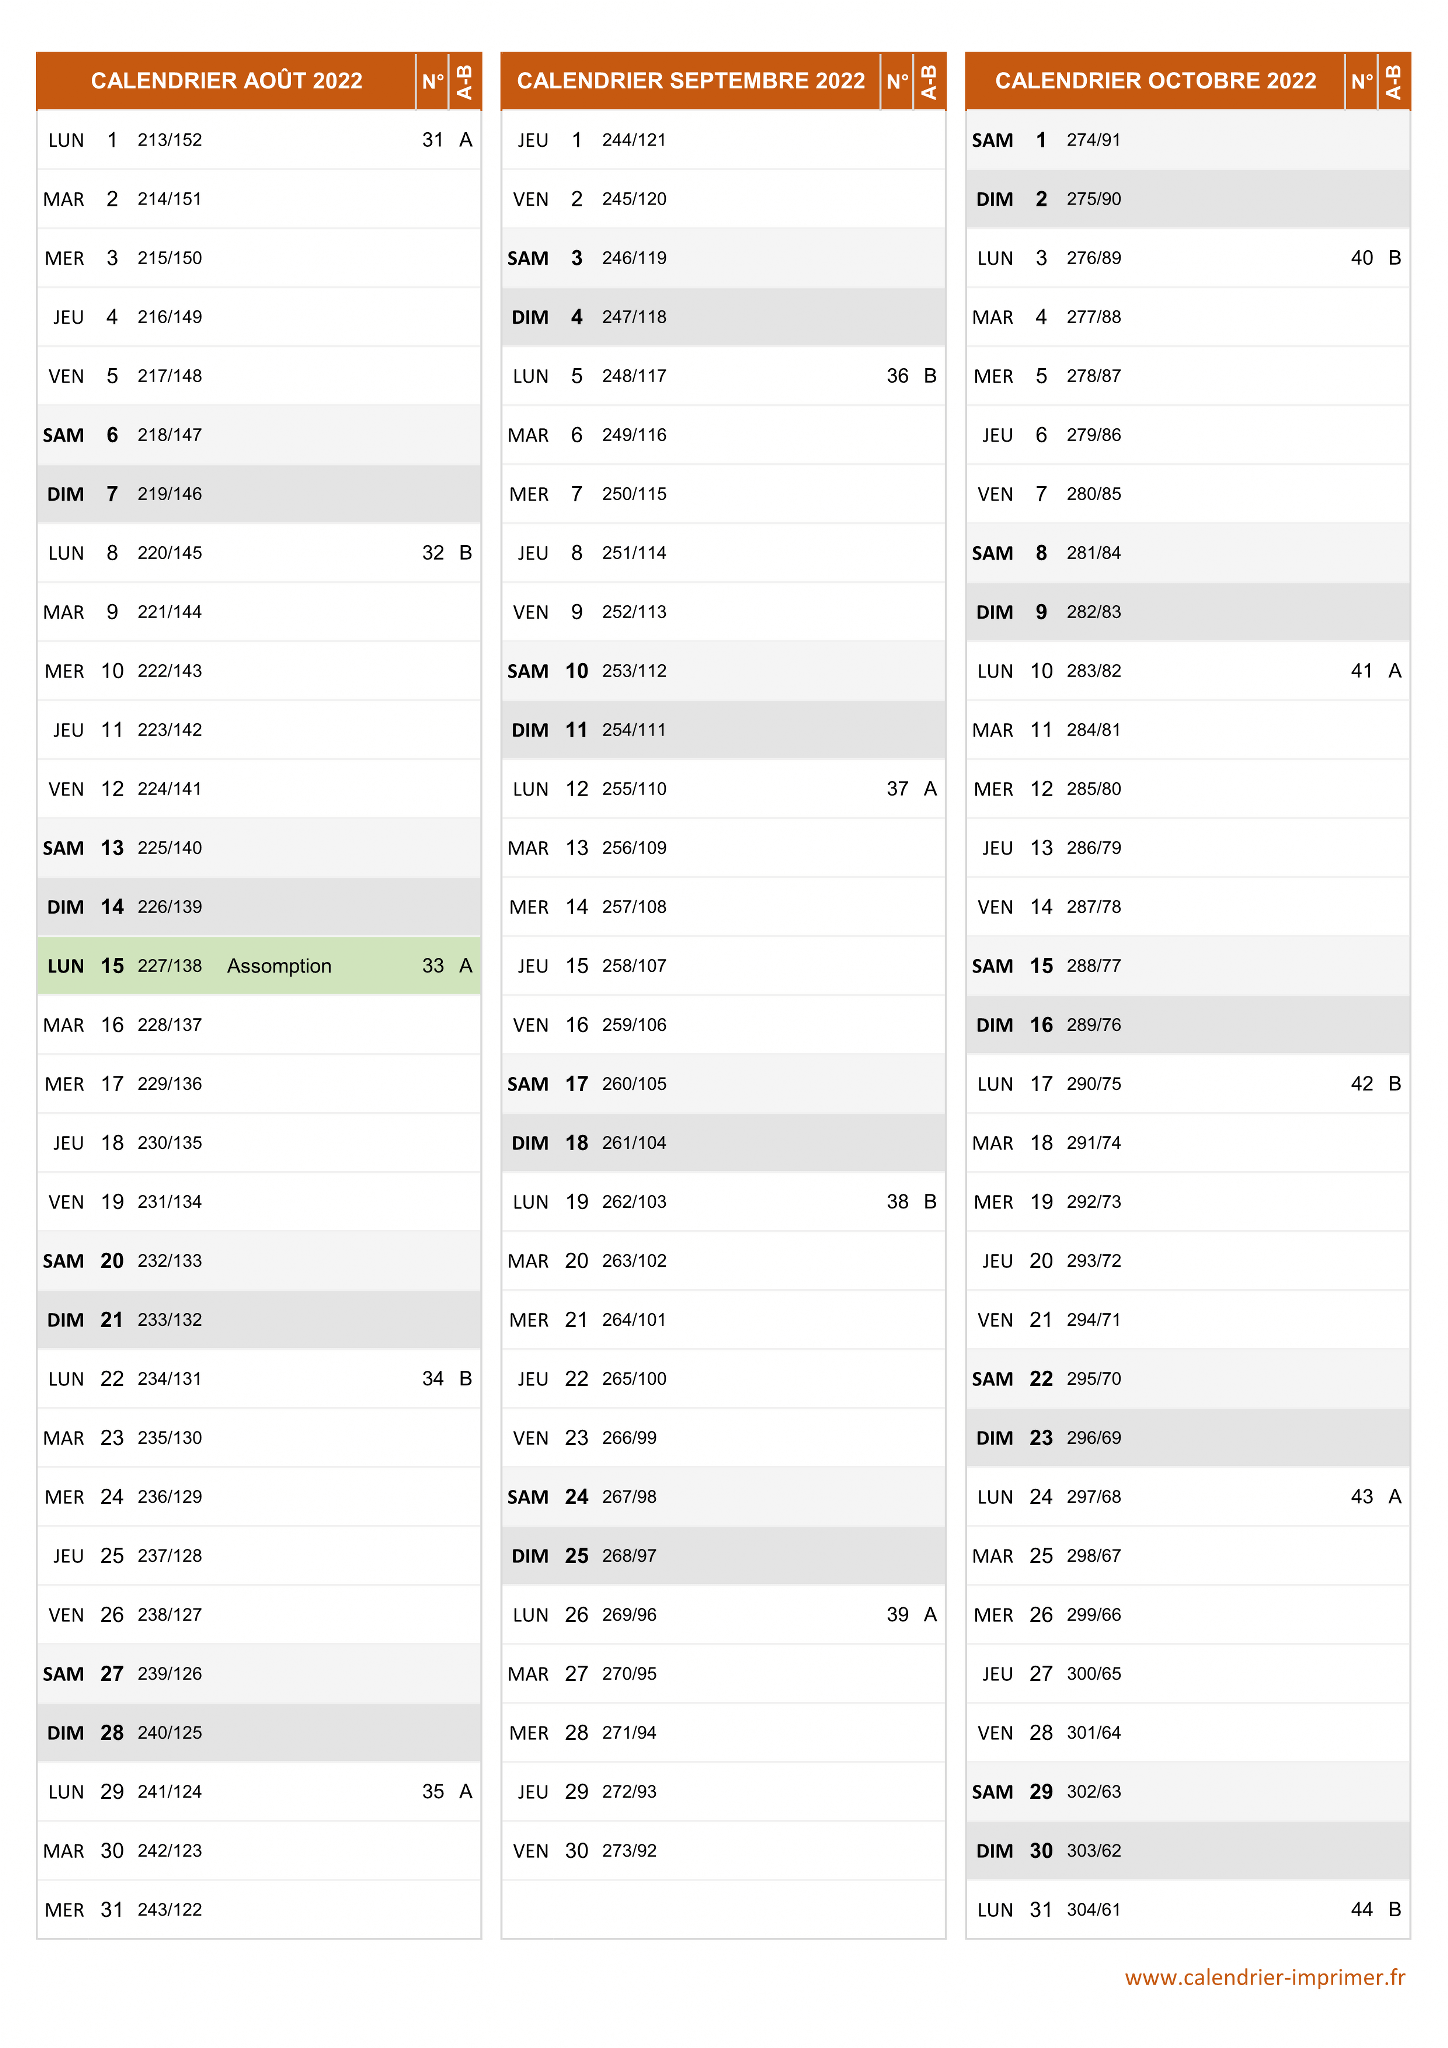The image size is (1448, 2048).
Task: Click the empty last row of September
Action: coord(723,1910)
